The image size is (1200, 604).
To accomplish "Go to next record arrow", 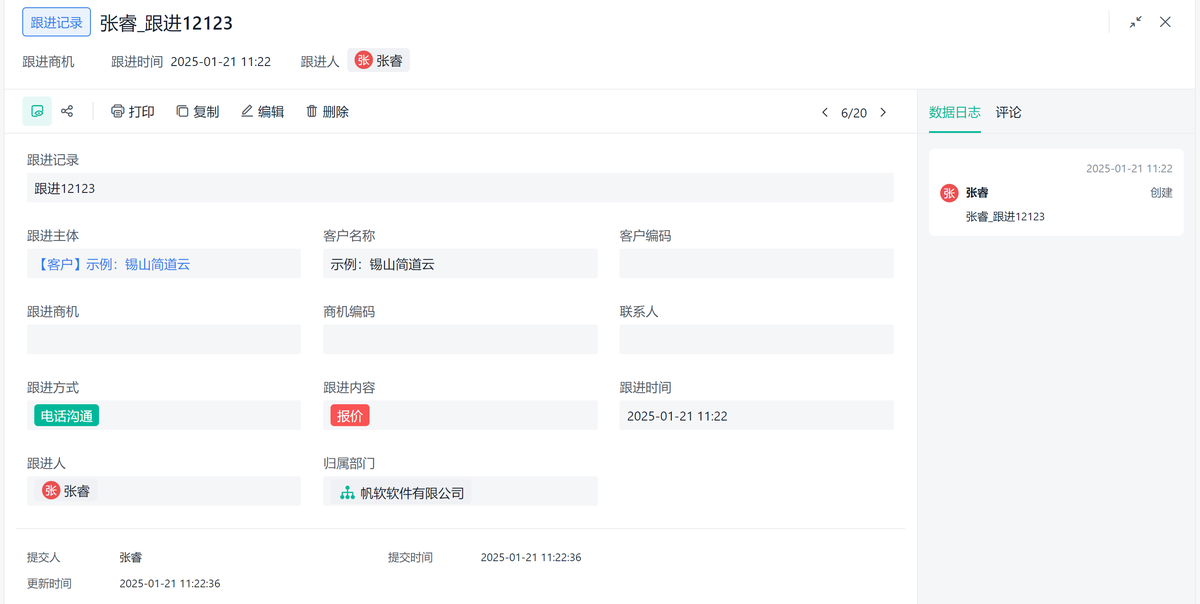I will coord(883,113).
